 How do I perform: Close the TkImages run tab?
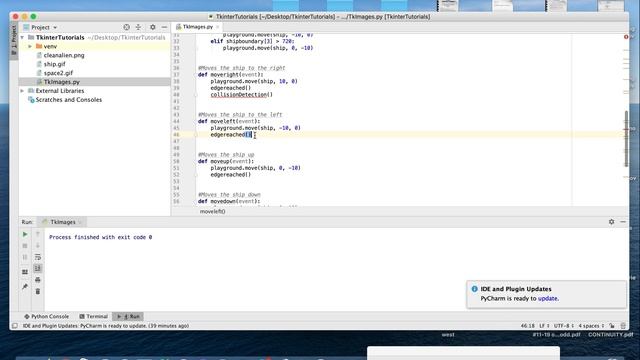pos(80,222)
